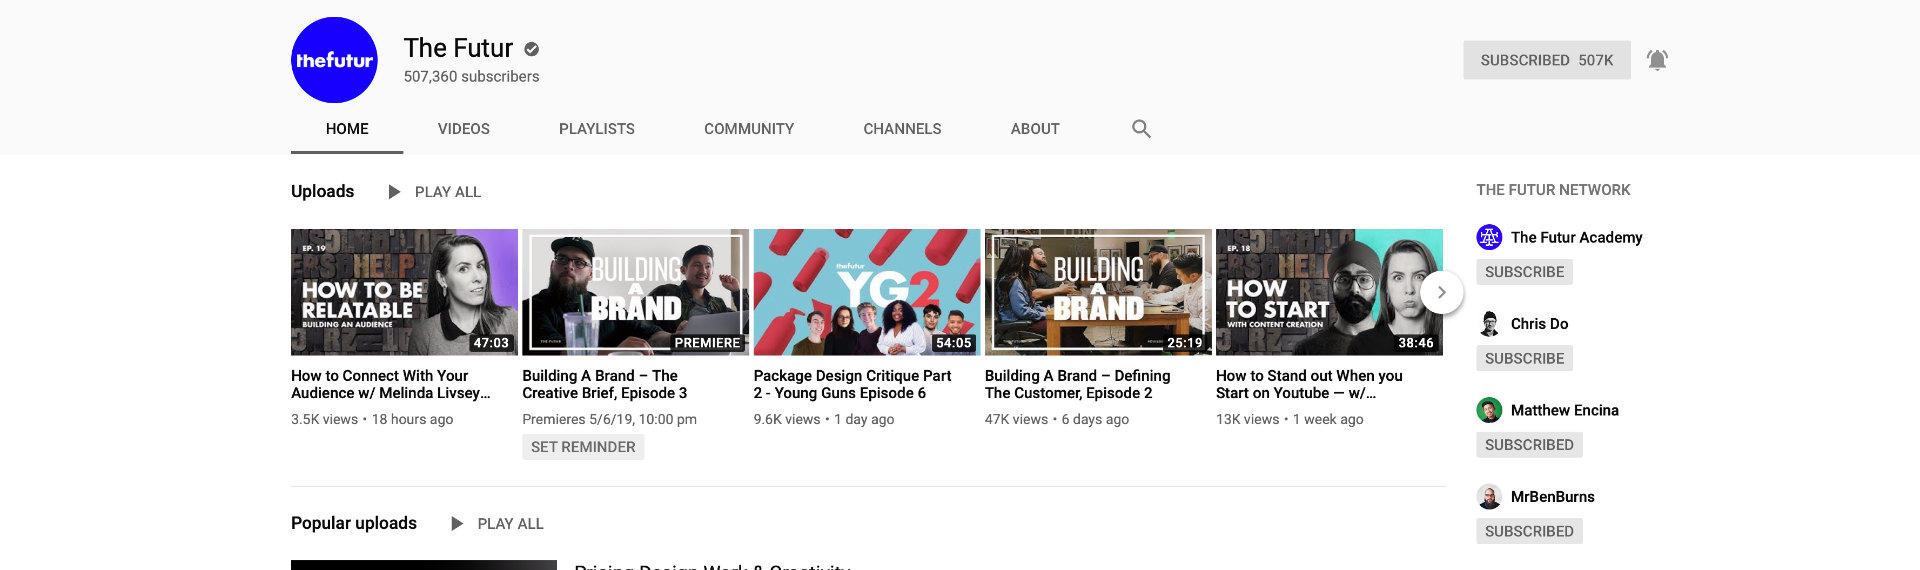1920x570 pixels.
Task: Click SUBSCRIBED button under MrBenBurns
Action: click(x=1529, y=531)
